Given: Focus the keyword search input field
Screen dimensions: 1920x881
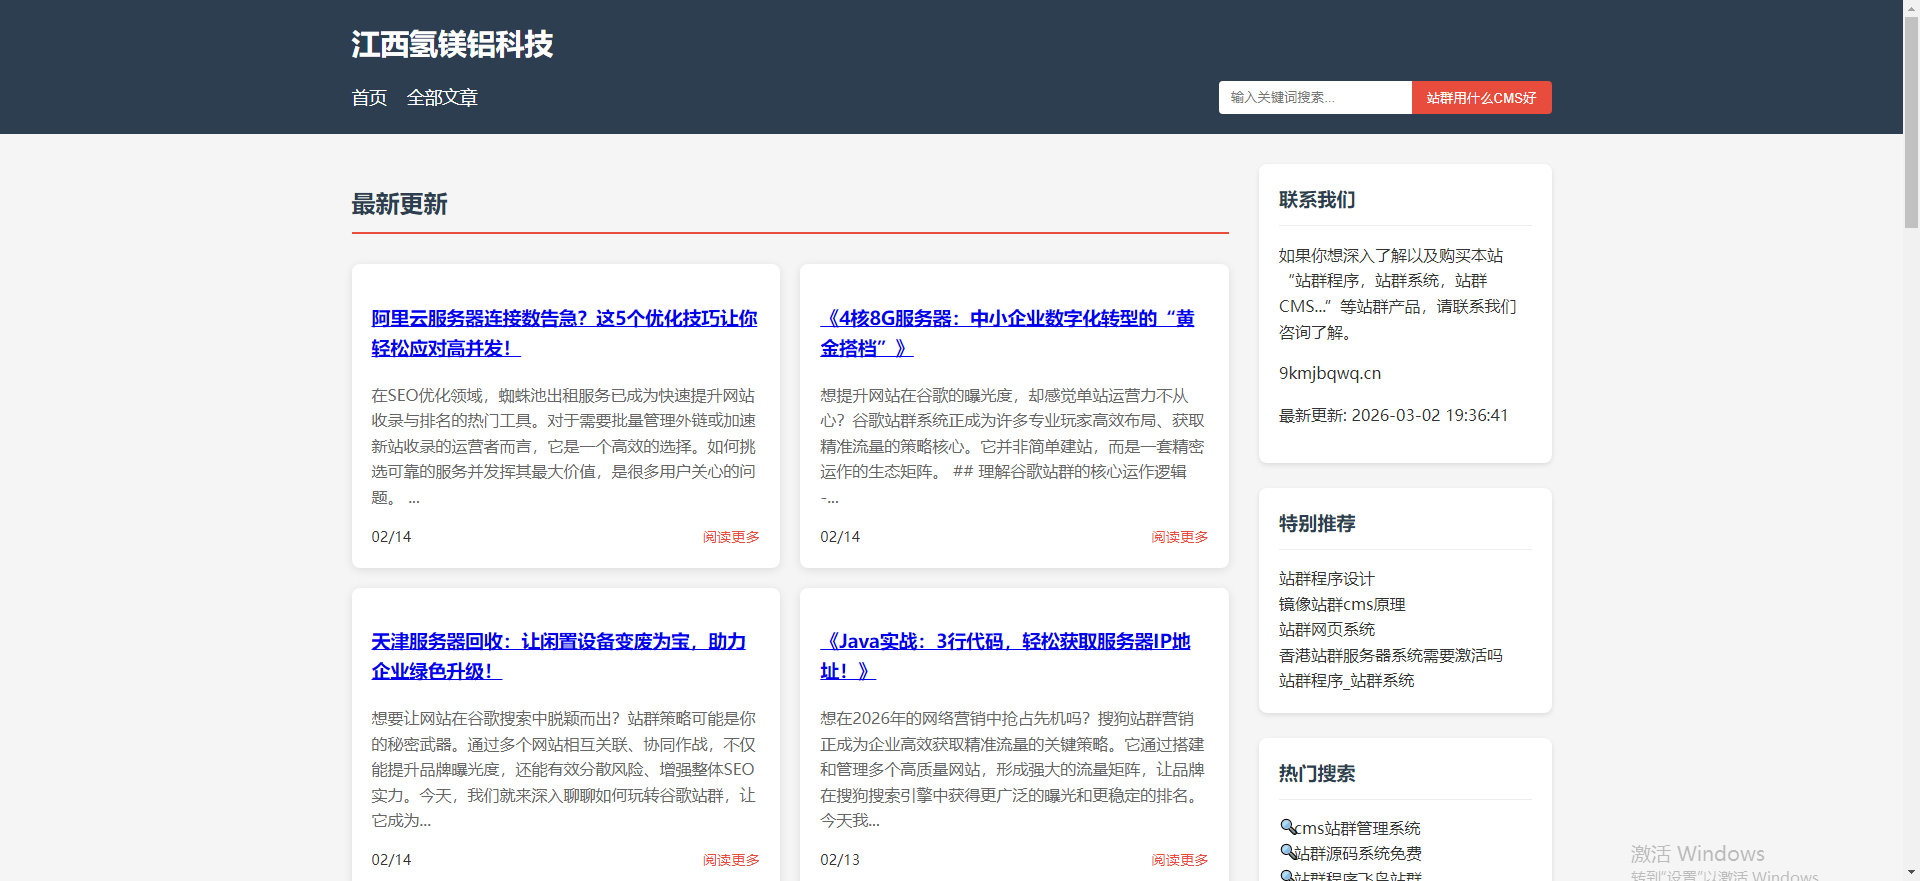Looking at the screenshot, I should tap(1314, 97).
